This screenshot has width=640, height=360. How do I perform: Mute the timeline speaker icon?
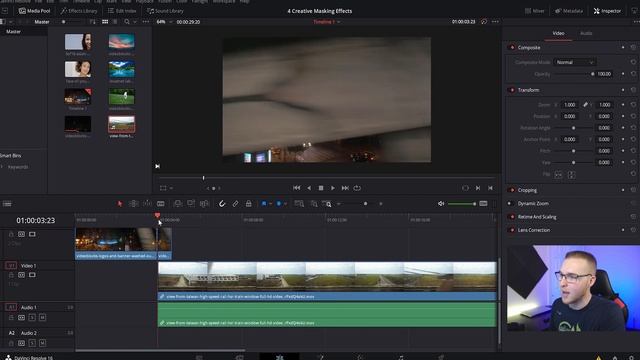(441, 204)
